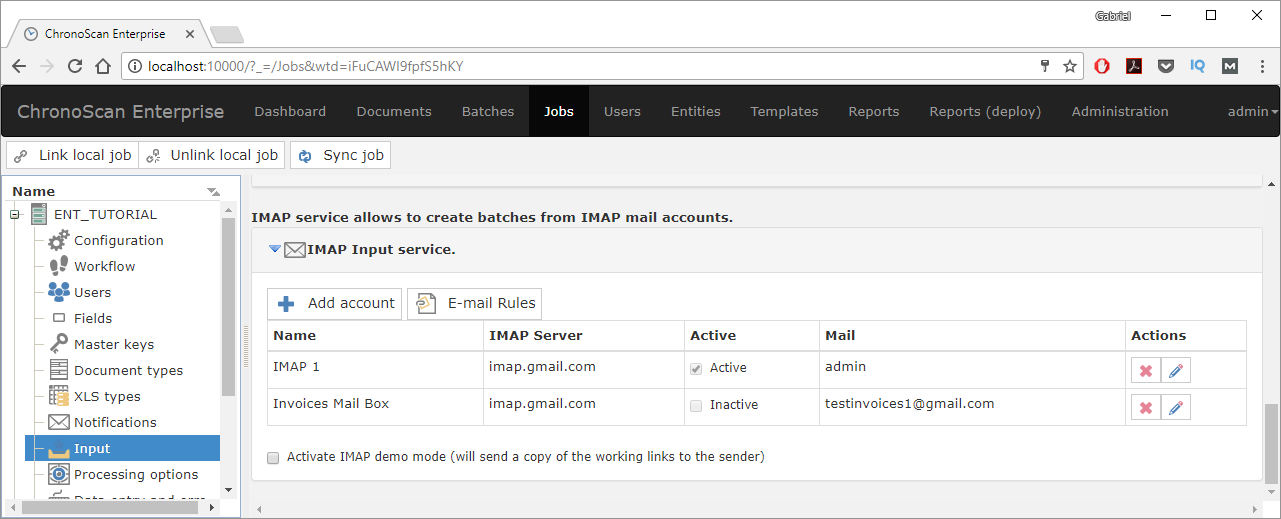Click the Input tray icon in tree
The height and width of the screenshot is (519, 1281).
59,448
